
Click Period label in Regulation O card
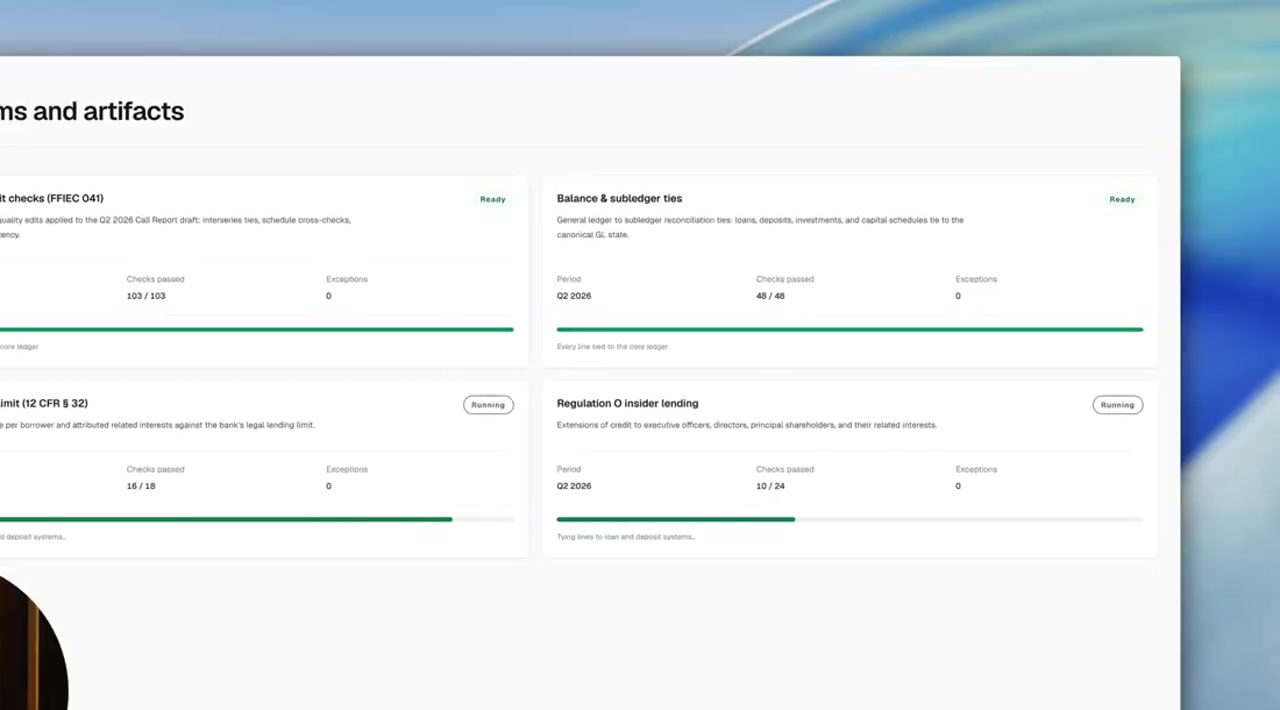point(568,469)
